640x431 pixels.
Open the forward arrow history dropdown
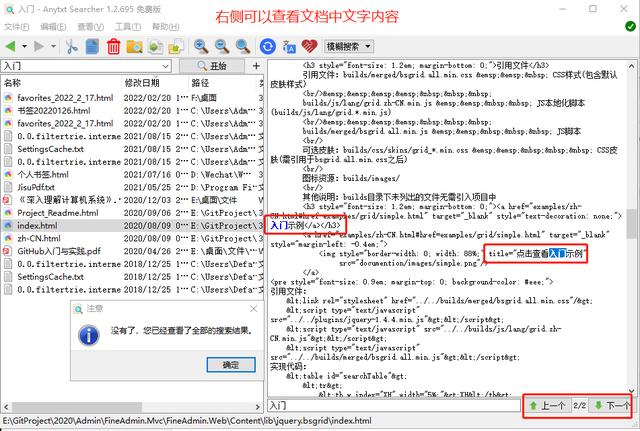(x=53, y=47)
